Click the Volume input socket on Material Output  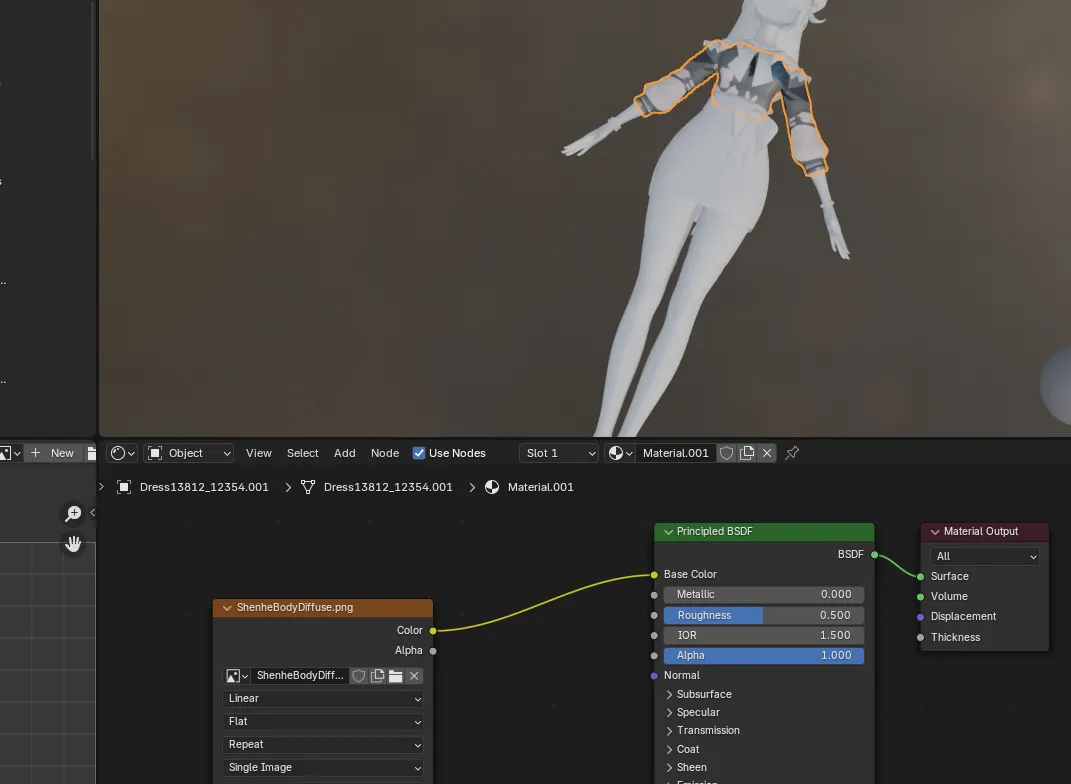coord(921,597)
